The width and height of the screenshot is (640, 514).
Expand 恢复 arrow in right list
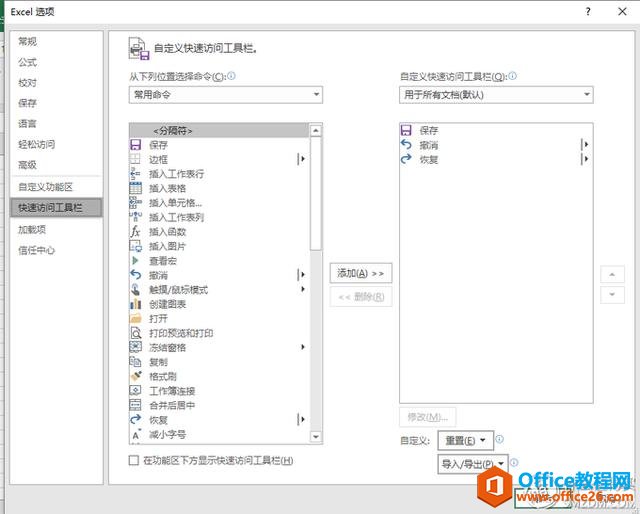[585, 159]
